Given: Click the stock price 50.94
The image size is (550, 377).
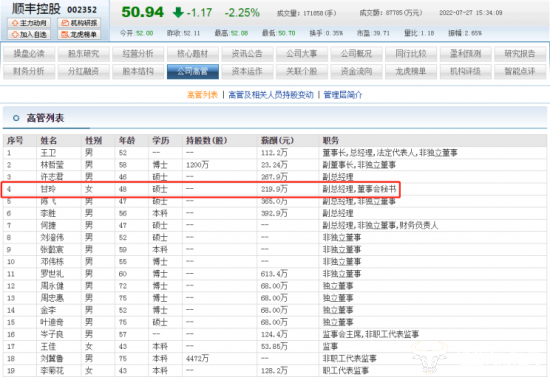Looking at the screenshot, I should (142, 12).
